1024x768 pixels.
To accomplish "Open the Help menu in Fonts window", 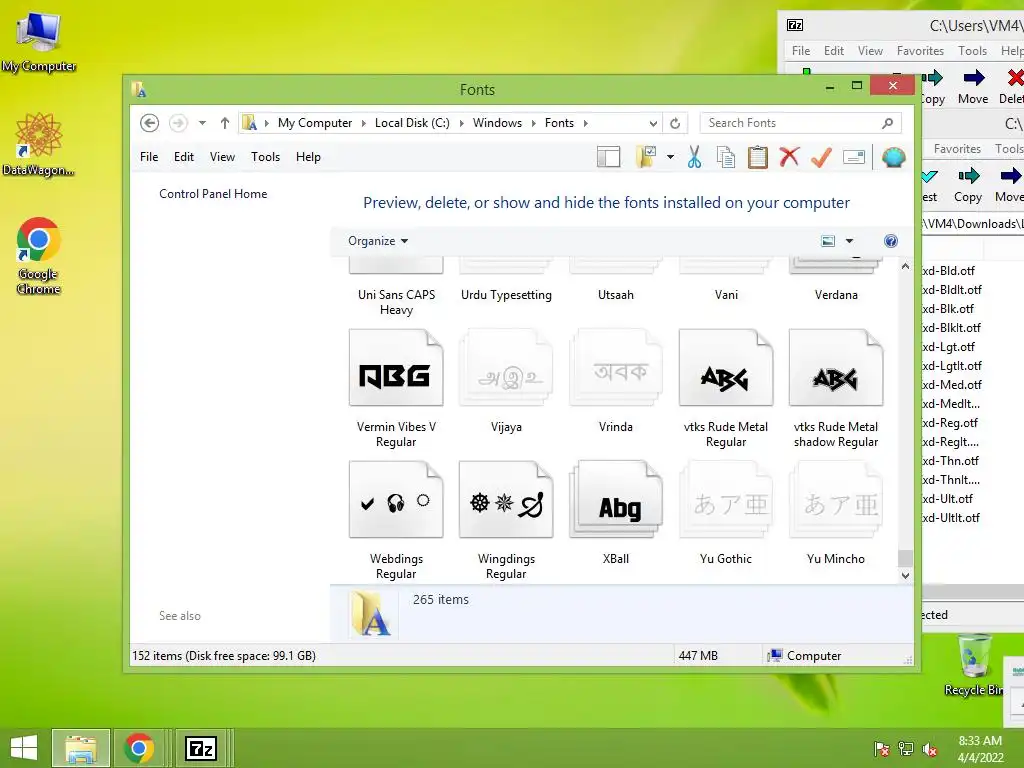I will [308, 157].
